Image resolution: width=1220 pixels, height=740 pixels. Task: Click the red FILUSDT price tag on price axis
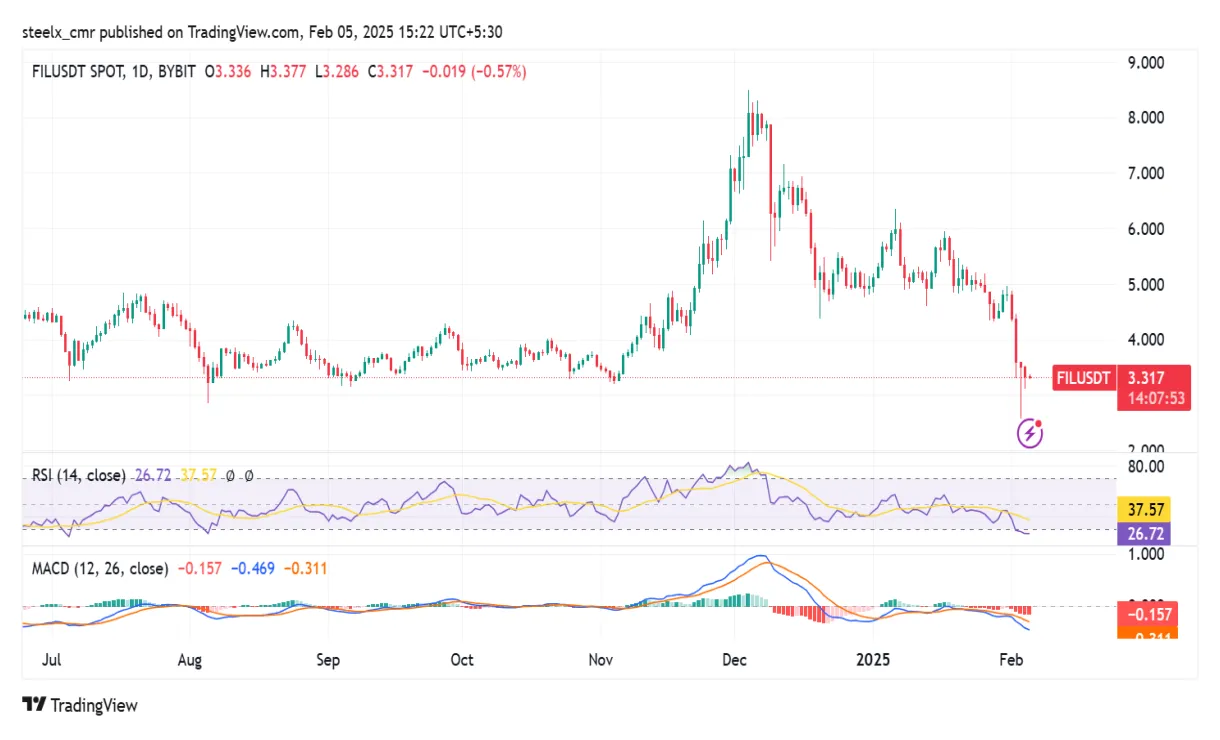tap(1083, 378)
